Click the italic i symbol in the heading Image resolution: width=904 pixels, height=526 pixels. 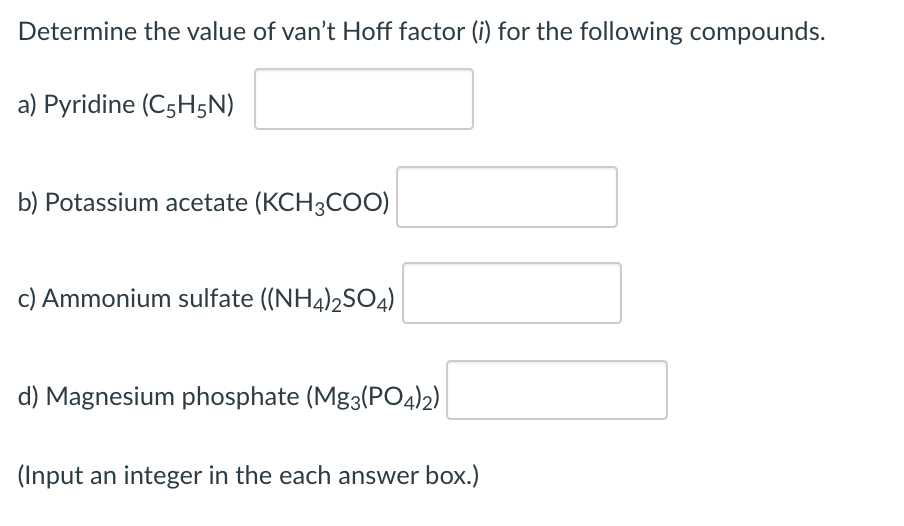481,32
